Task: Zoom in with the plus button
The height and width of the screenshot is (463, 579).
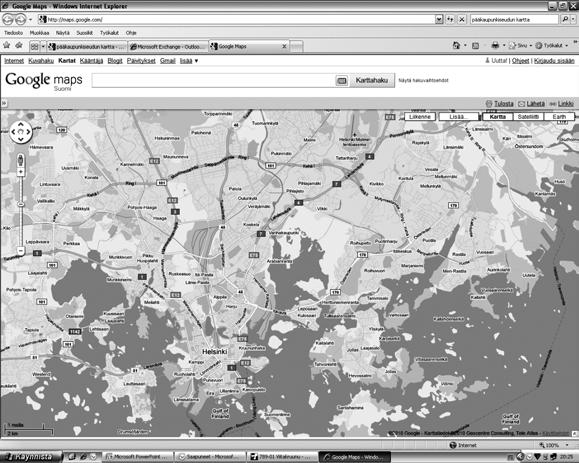Action: tap(21, 172)
